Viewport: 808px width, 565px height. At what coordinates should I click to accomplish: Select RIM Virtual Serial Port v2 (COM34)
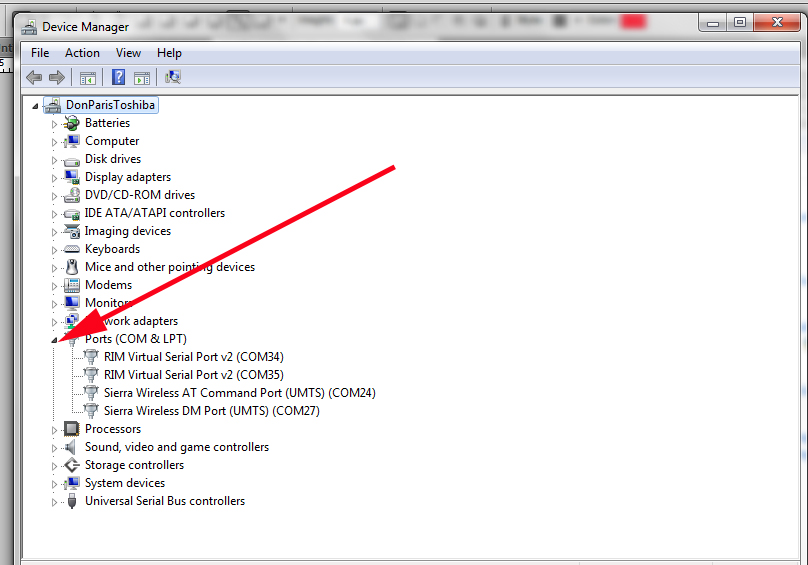click(x=193, y=357)
